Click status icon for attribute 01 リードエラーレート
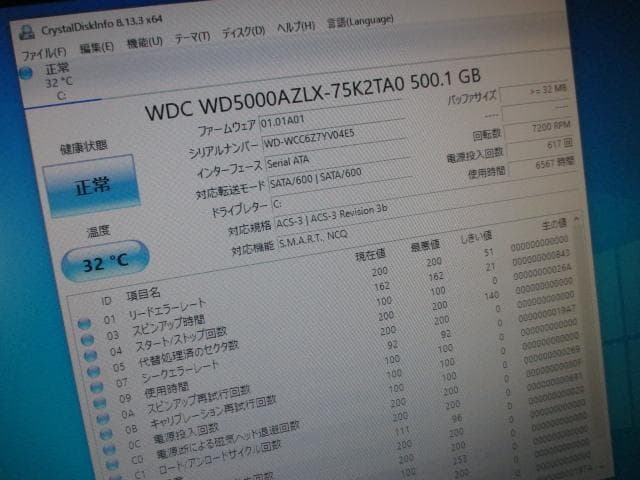Viewport: 640px width, 480px height. [x=84, y=324]
